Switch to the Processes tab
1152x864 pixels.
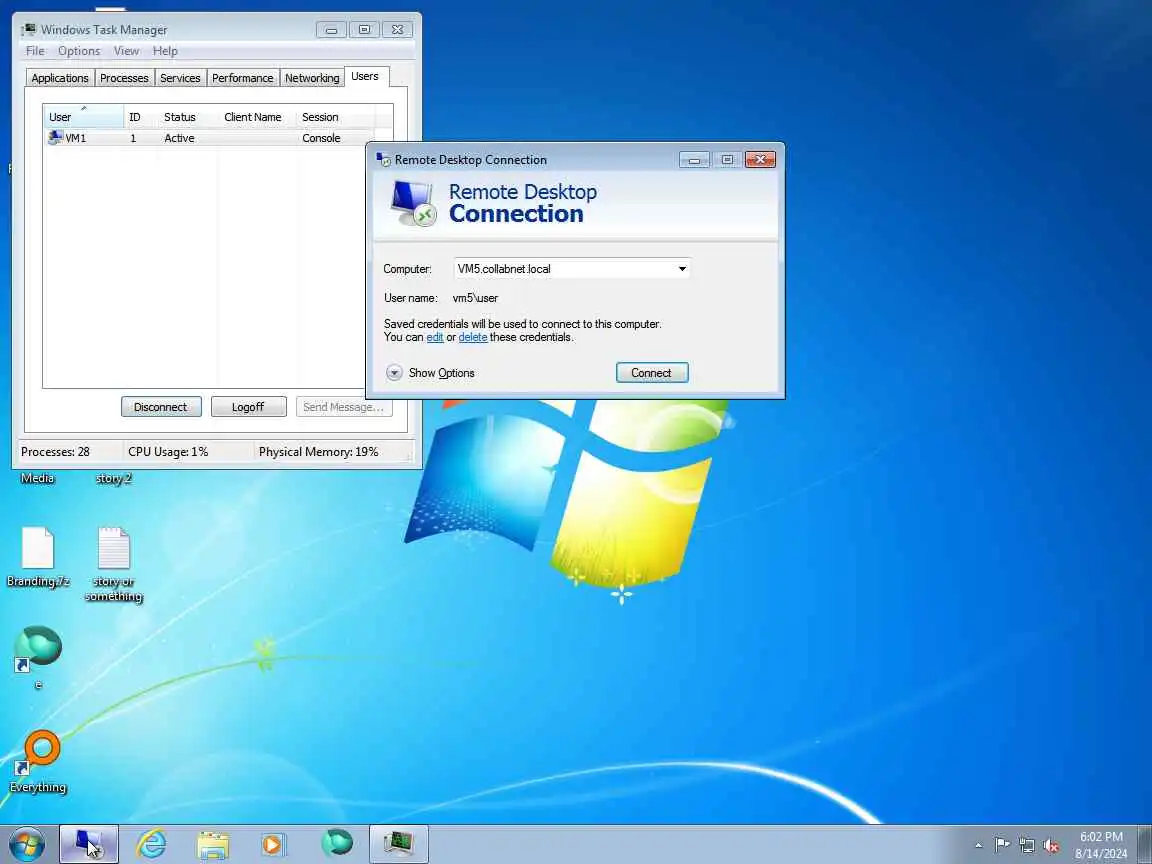124,78
